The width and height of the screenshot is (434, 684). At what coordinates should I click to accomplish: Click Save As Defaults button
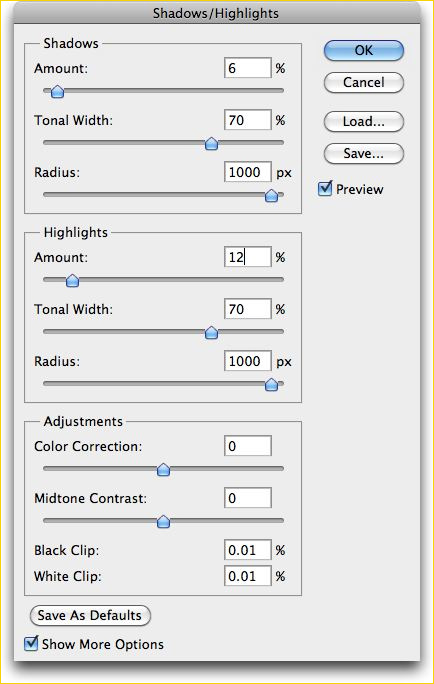[x=90, y=616]
